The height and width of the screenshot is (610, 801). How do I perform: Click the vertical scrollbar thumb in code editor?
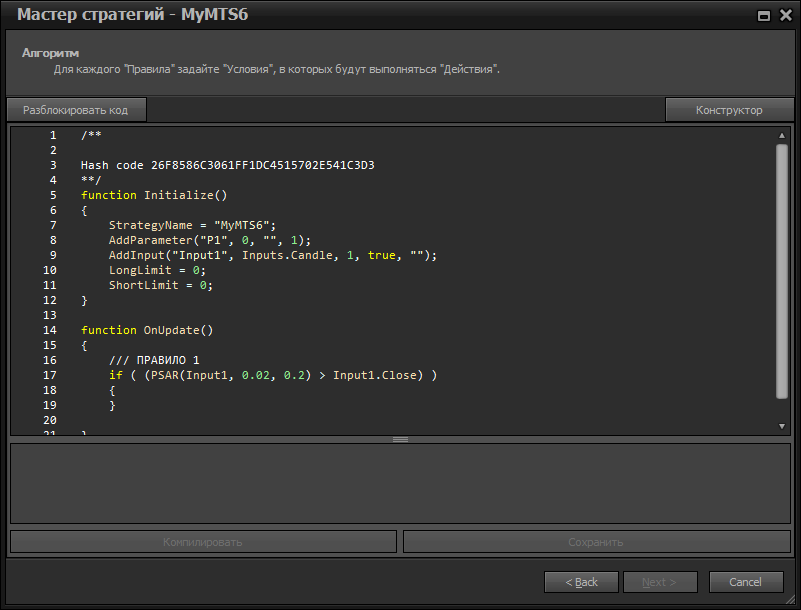click(782, 270)
